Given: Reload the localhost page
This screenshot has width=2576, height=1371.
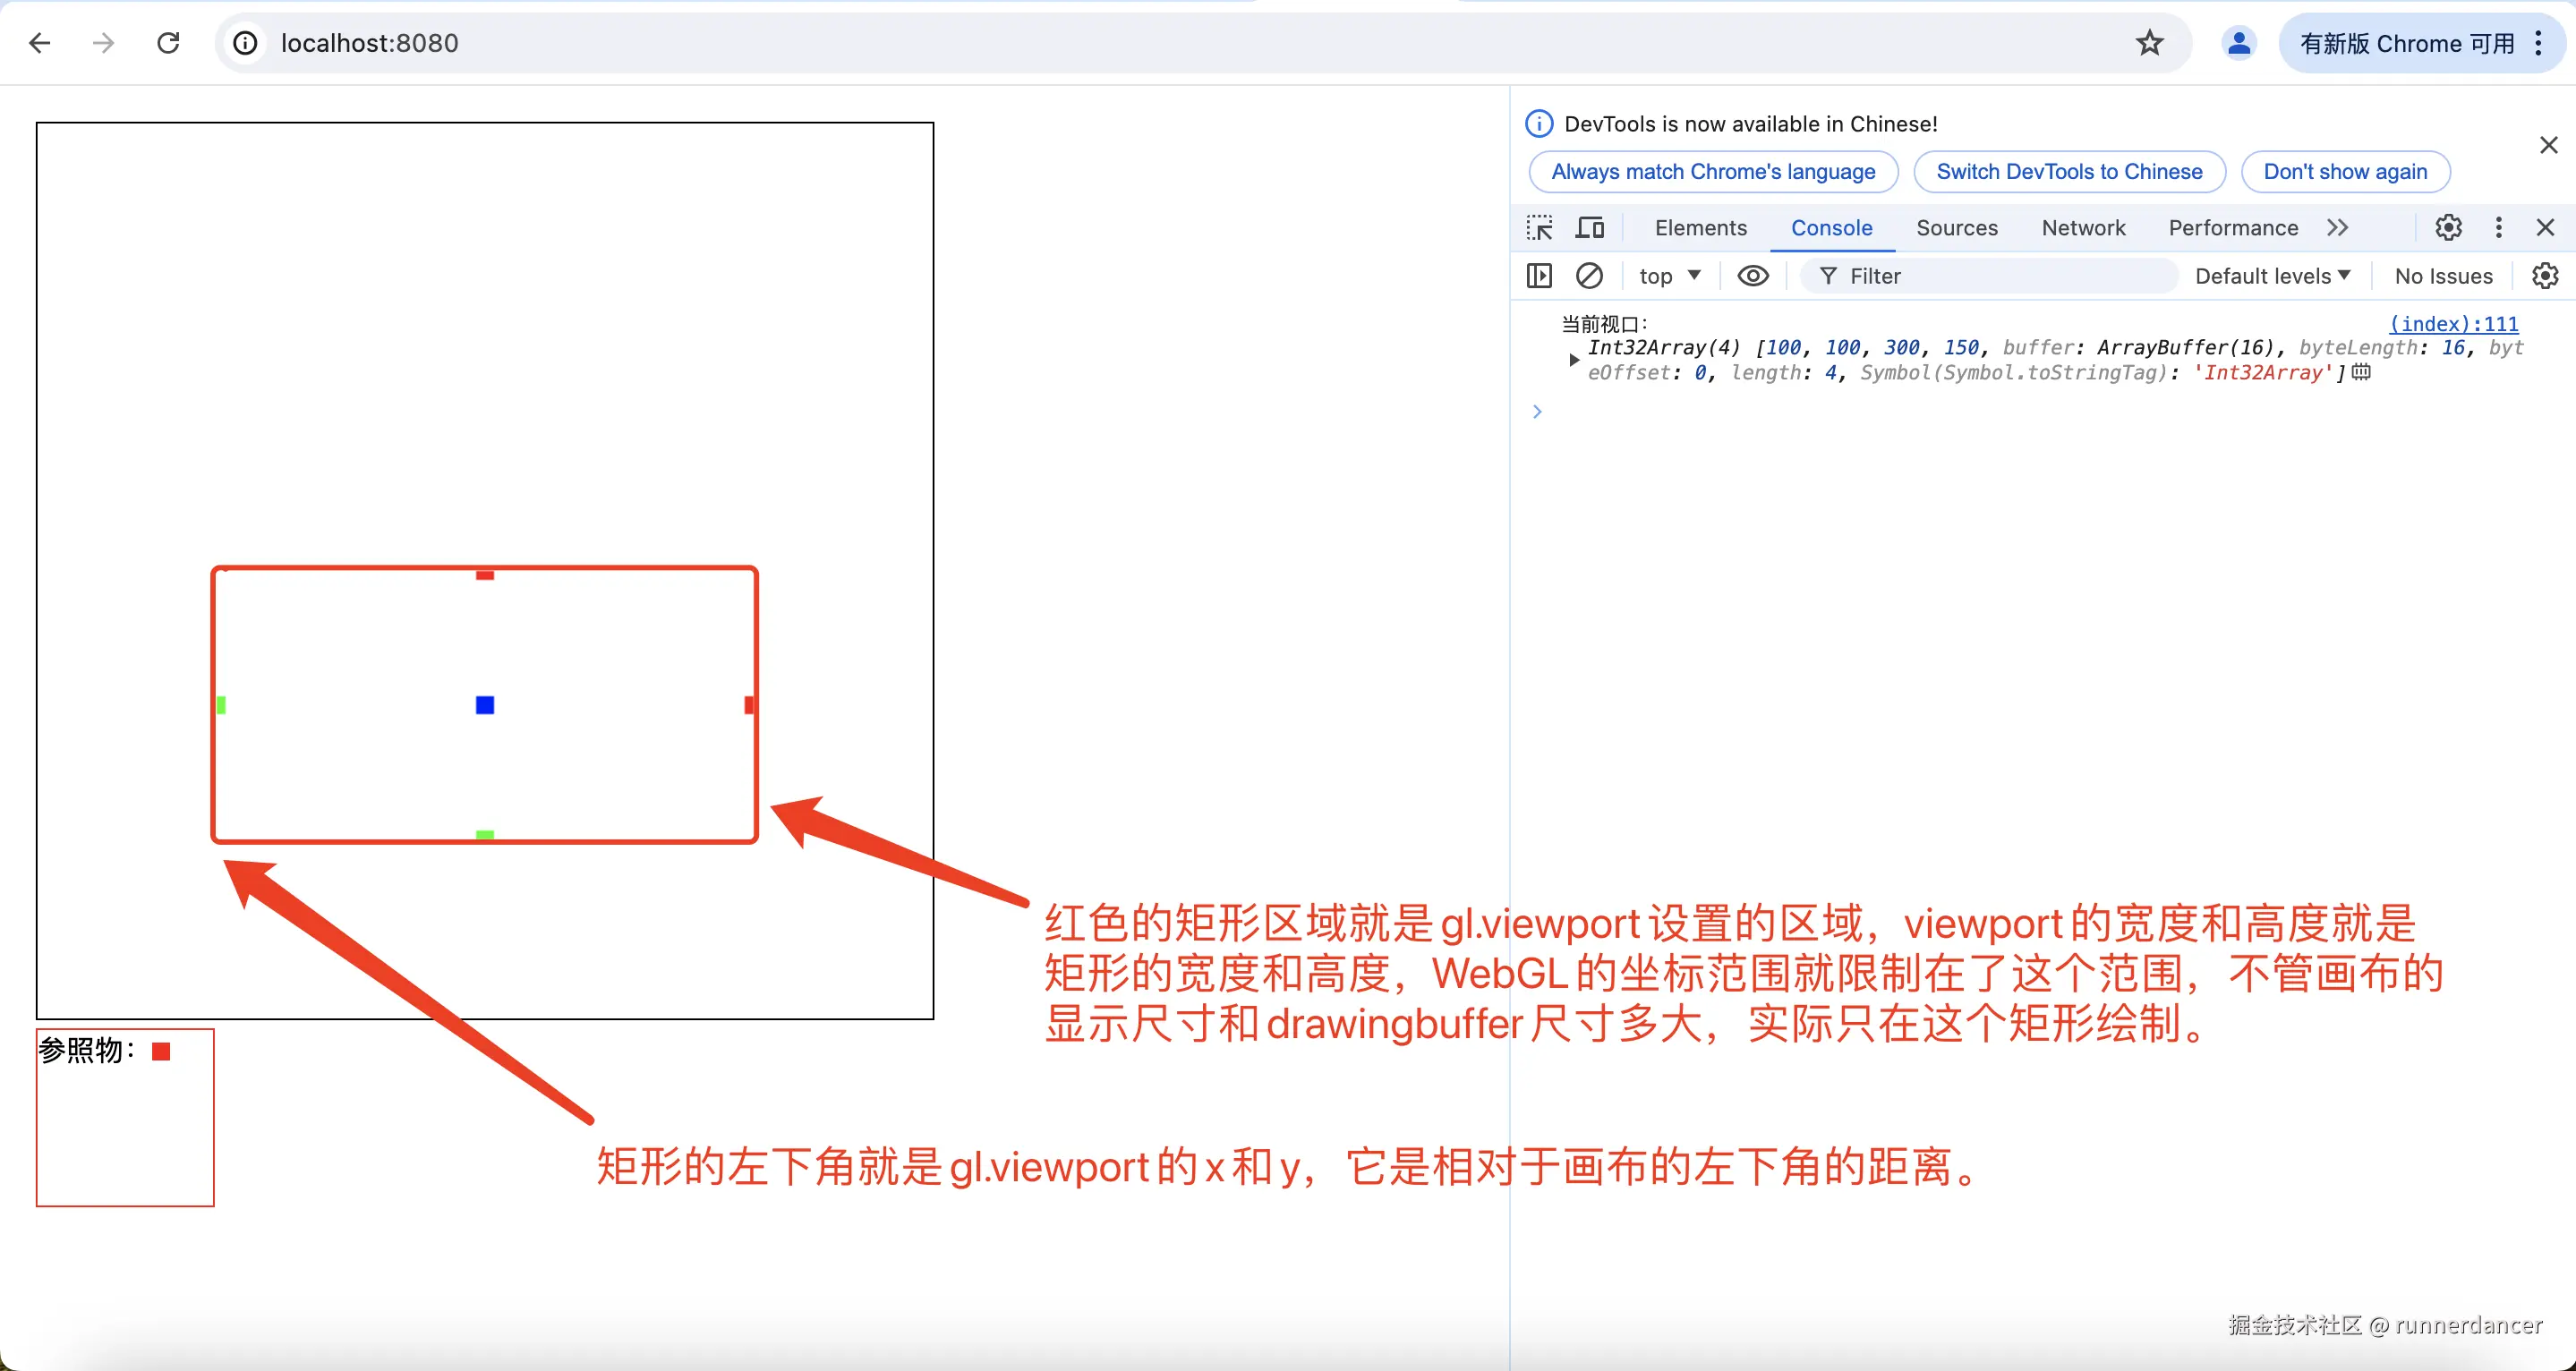Looking at the screenshot, I should [168, 43].
